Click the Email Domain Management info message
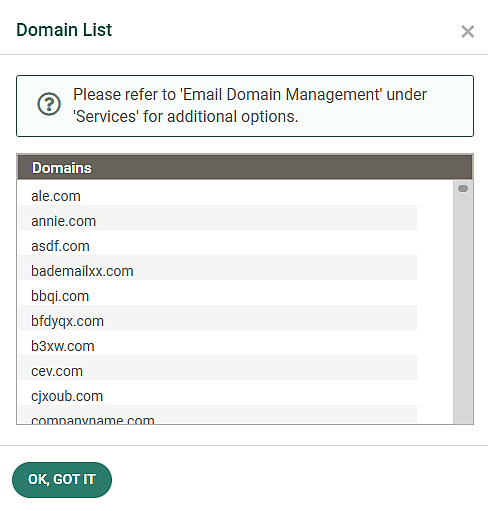This screenshot has height=511, width=488. point(245,106)
